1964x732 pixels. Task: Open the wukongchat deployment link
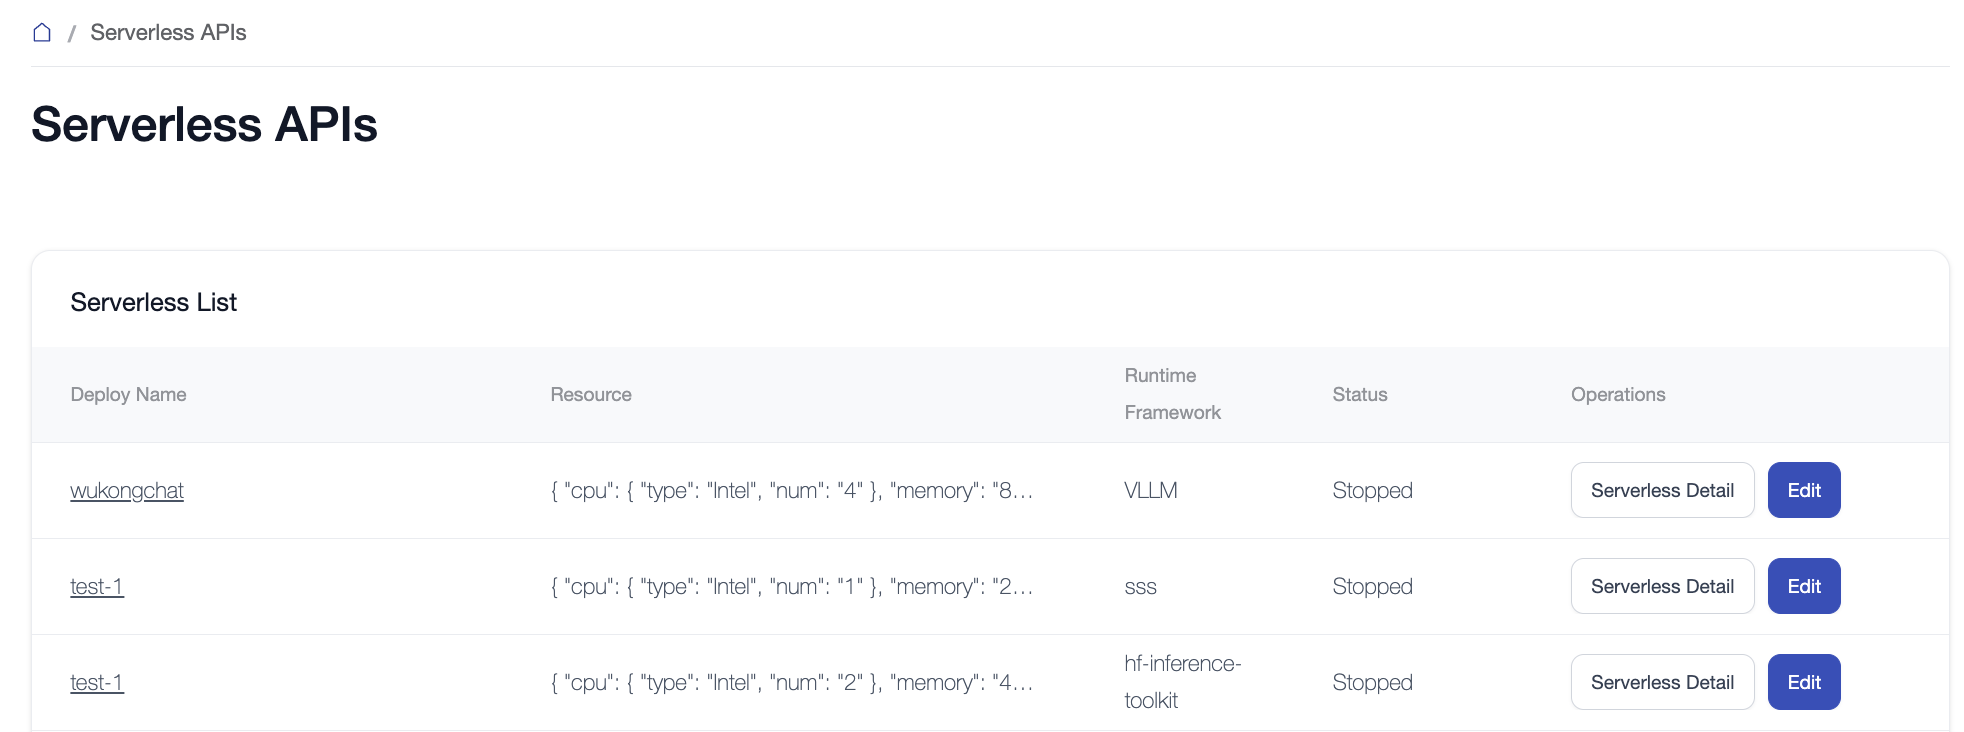point(127,491)
